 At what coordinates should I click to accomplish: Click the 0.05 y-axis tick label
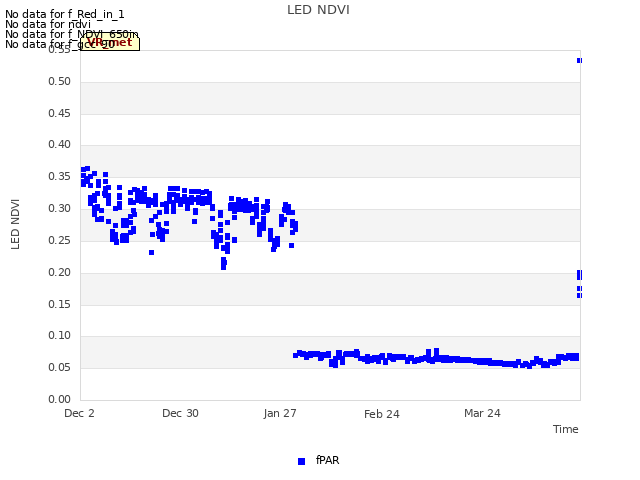pyautogui.click(x=59, y=367)
